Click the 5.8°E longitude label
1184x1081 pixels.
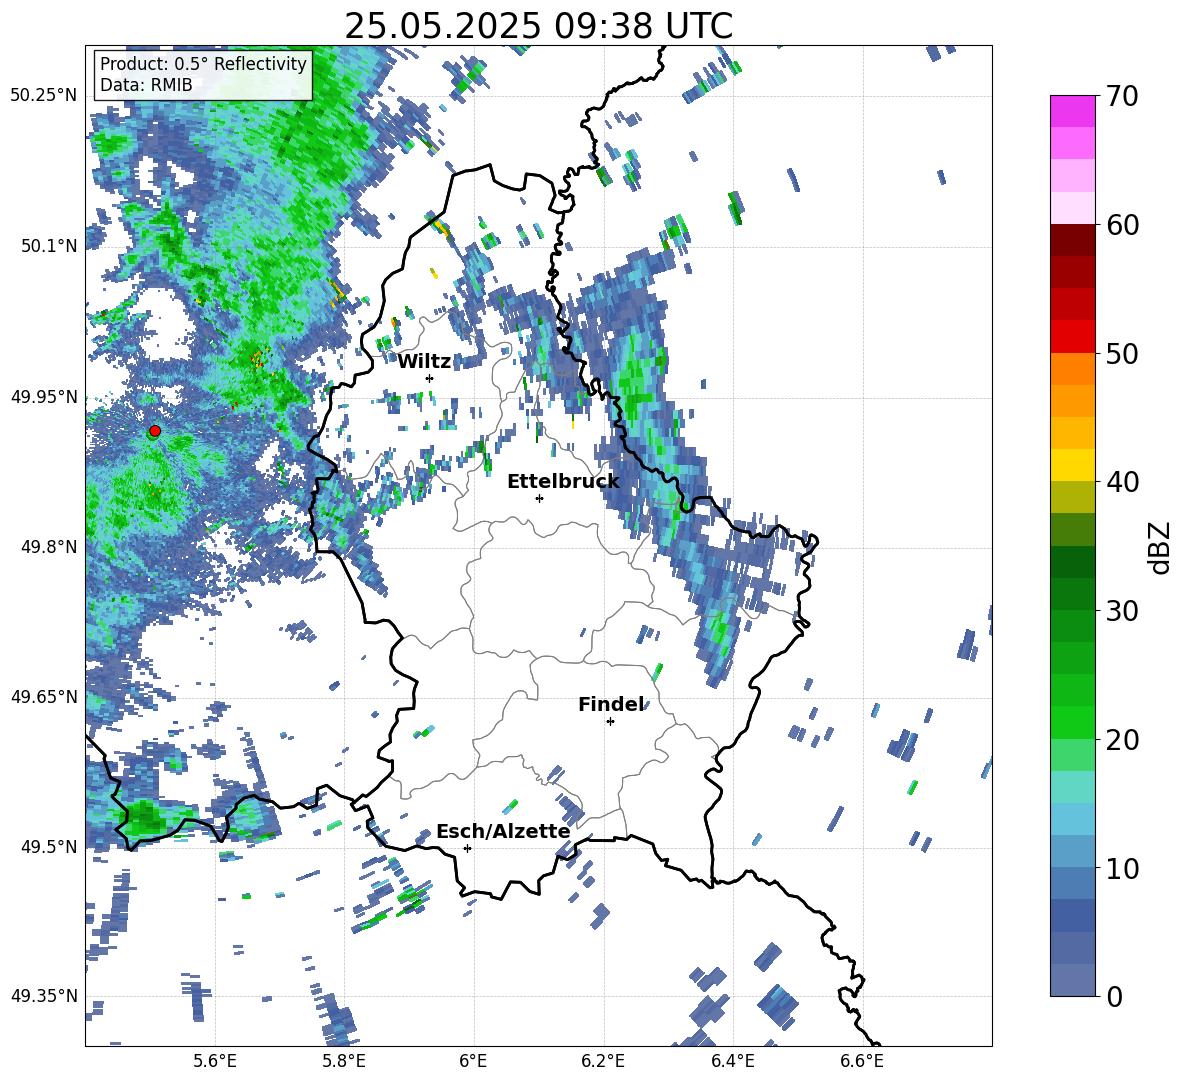(x=344, y=1061)
